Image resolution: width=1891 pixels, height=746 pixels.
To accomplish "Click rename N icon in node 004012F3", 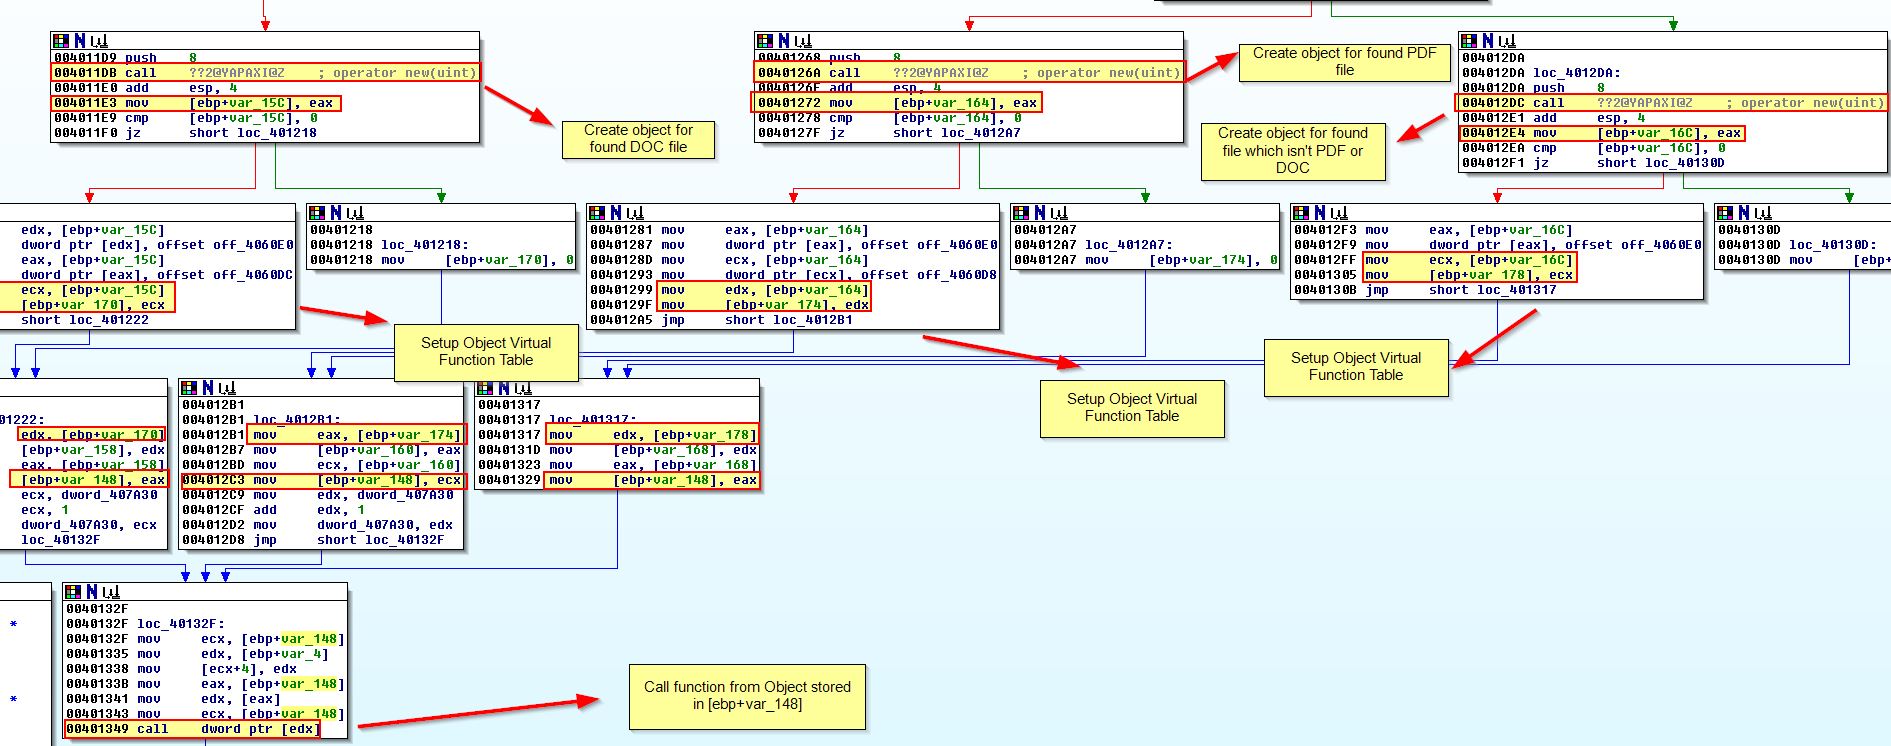I will click(1320, 213).
